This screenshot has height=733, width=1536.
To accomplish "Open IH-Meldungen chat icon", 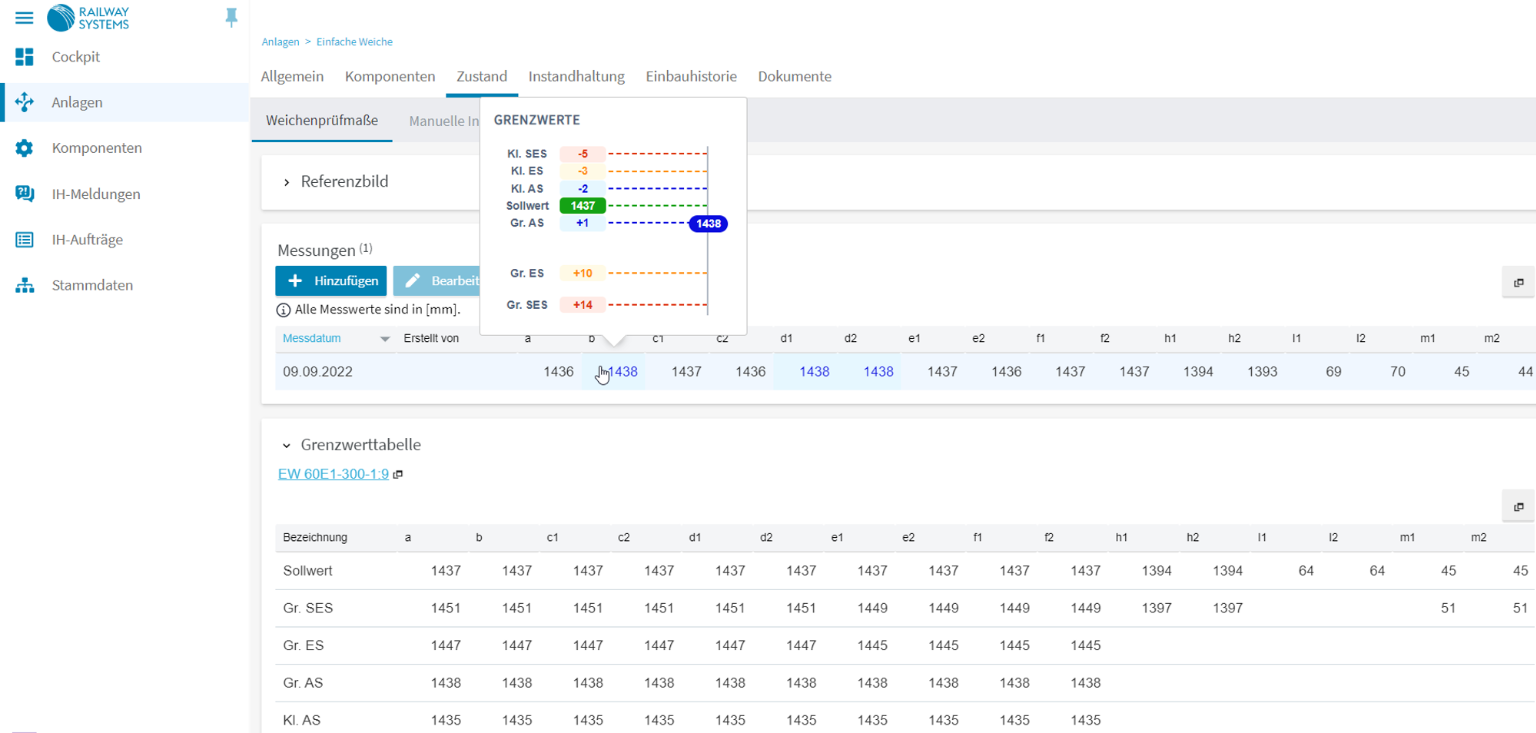I will 24,194.
